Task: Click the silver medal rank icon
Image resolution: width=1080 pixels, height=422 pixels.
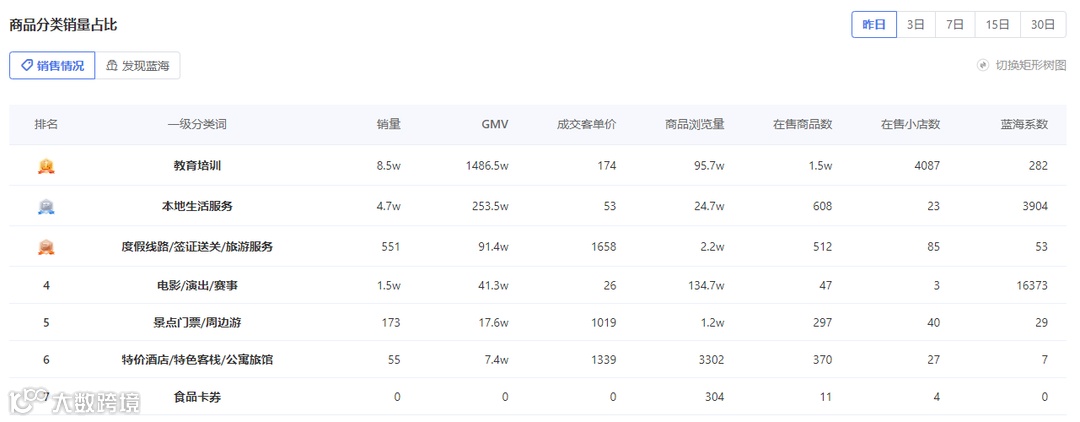Action: tap(46, 207)
